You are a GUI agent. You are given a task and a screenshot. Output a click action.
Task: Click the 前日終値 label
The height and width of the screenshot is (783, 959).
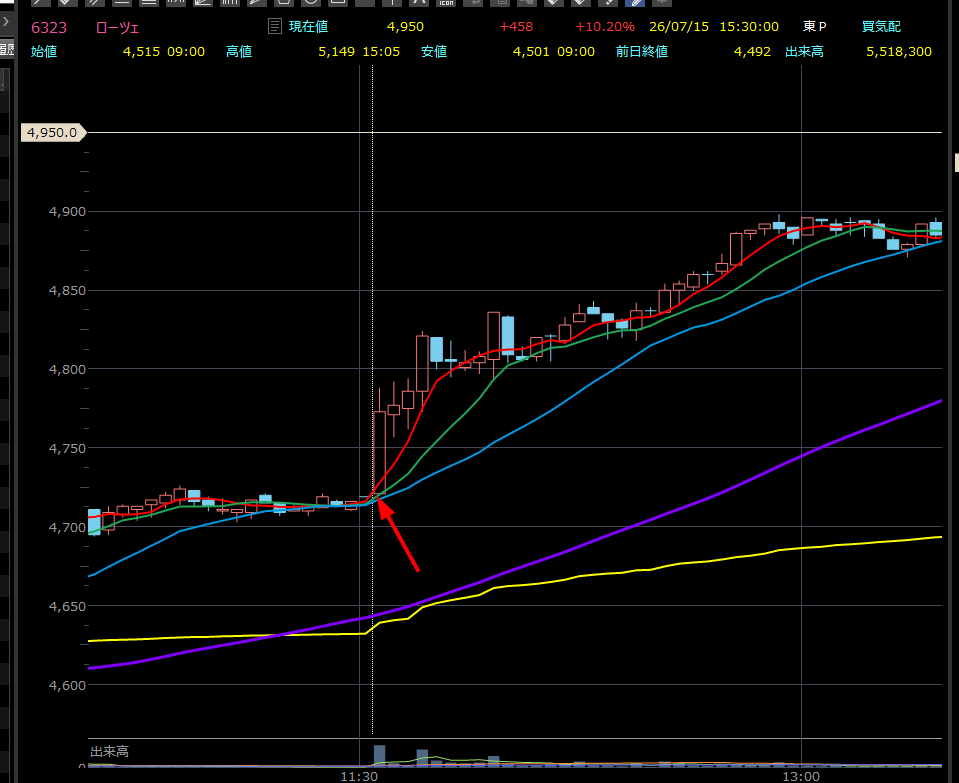point(642,51)
